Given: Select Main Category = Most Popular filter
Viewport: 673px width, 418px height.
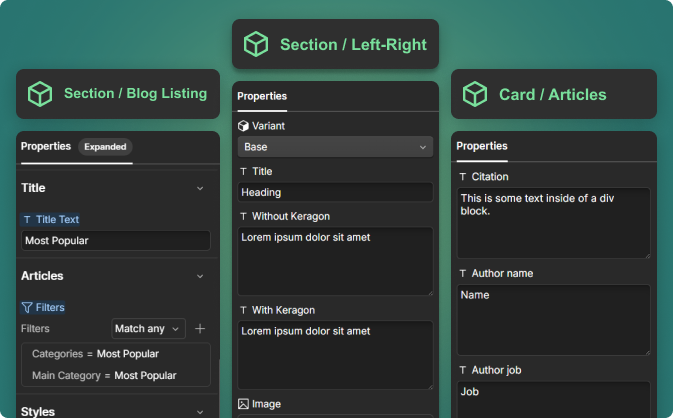Looking at the screenshot, I should pyautogui.click(x=104, y=376).
